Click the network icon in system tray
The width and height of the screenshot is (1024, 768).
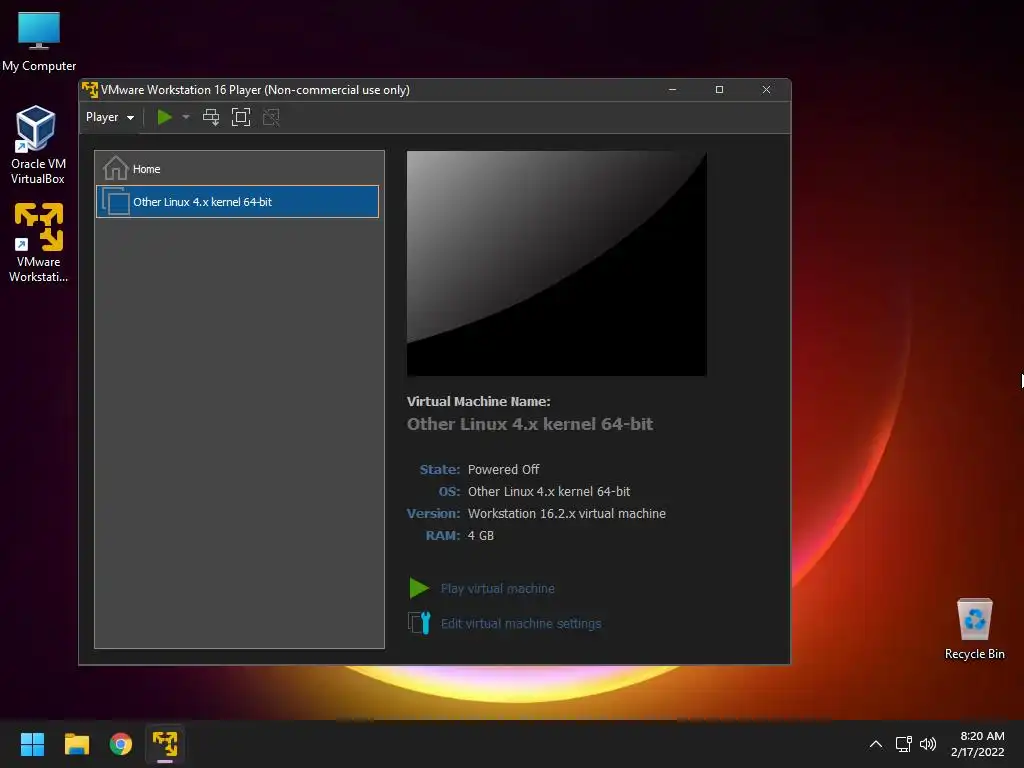[x=903, y=744]
